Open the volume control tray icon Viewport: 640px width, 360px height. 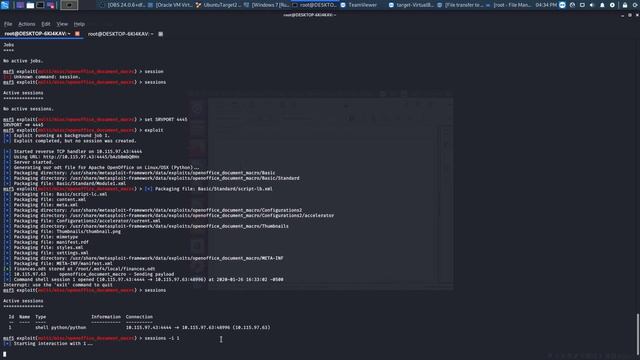pyautogui.click(x=592, y=5)
